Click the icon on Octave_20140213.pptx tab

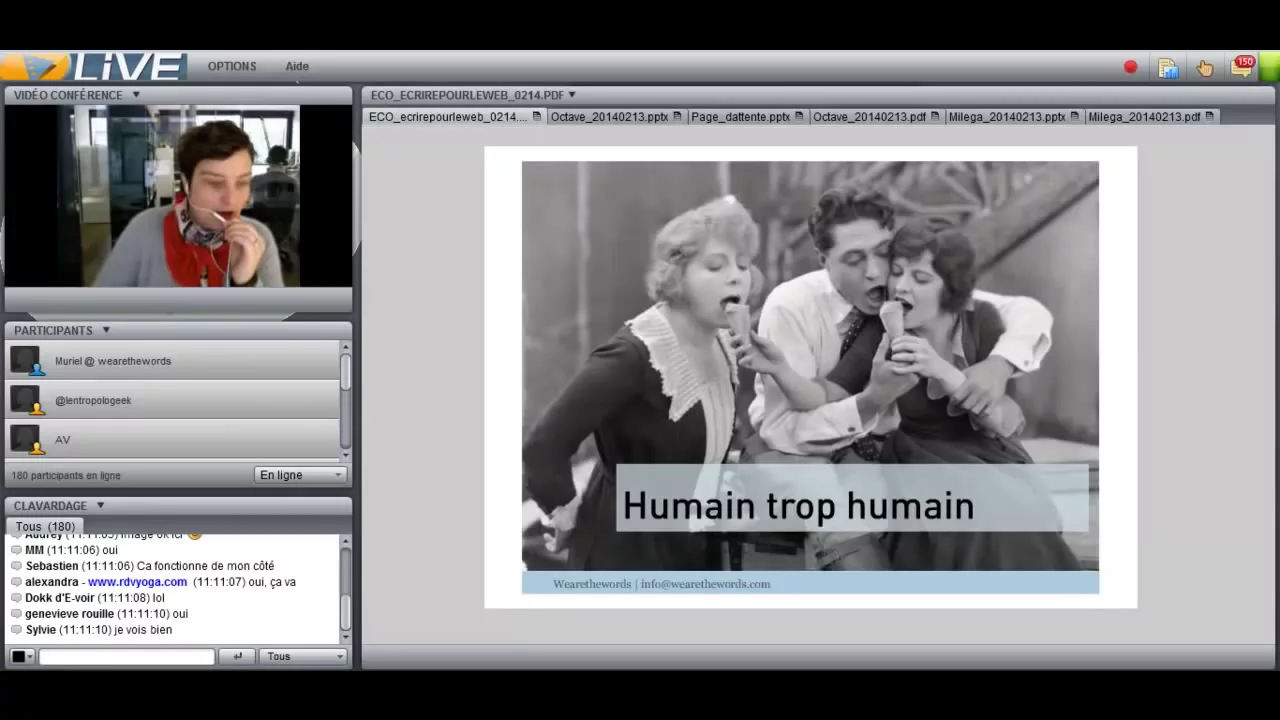(678, 117)
